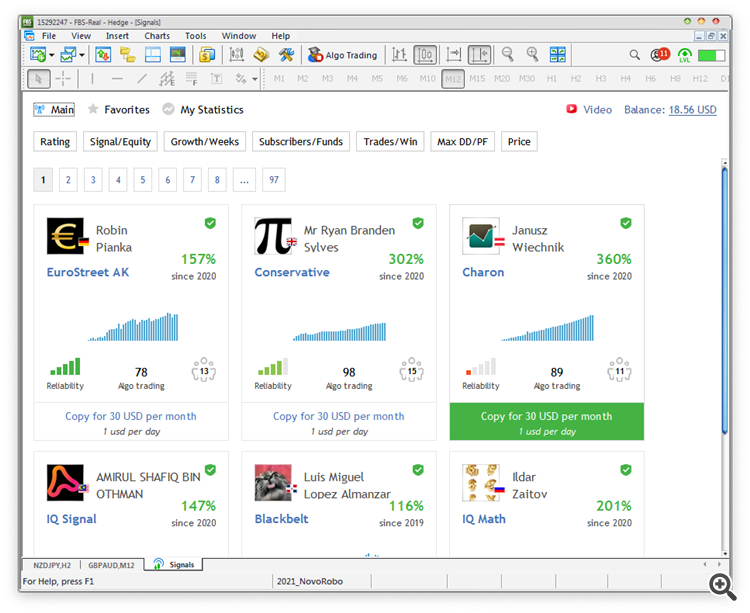Click the zoom out magnifier

pos(508,55)
